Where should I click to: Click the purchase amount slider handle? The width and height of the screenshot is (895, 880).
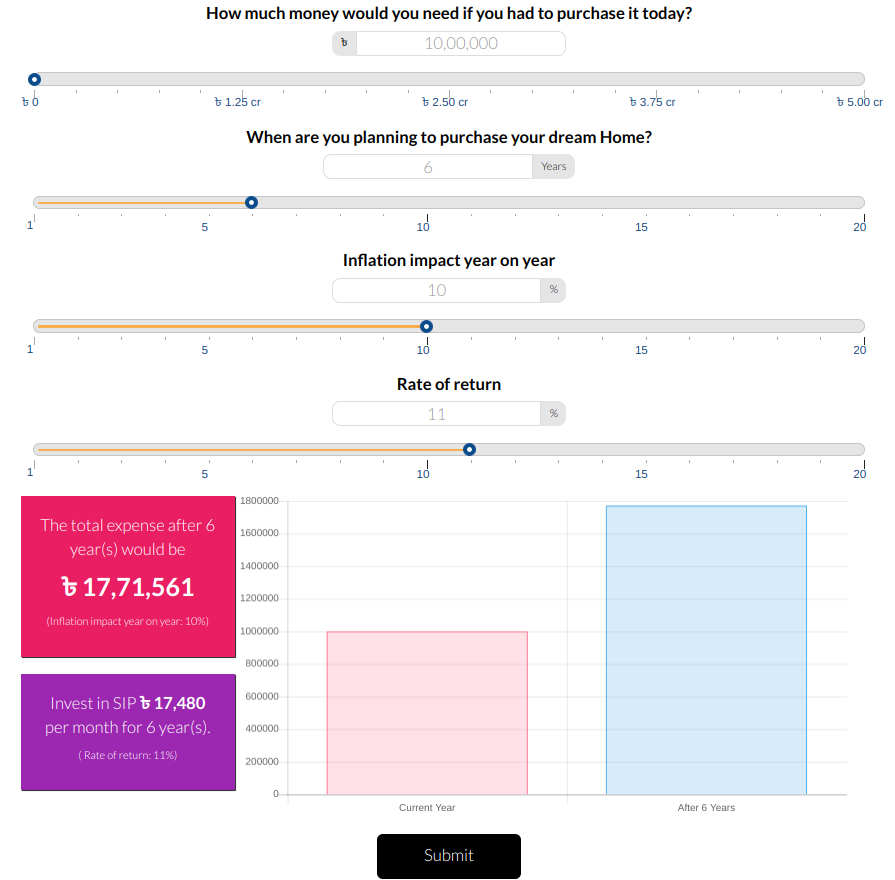[x=34, y=79]
